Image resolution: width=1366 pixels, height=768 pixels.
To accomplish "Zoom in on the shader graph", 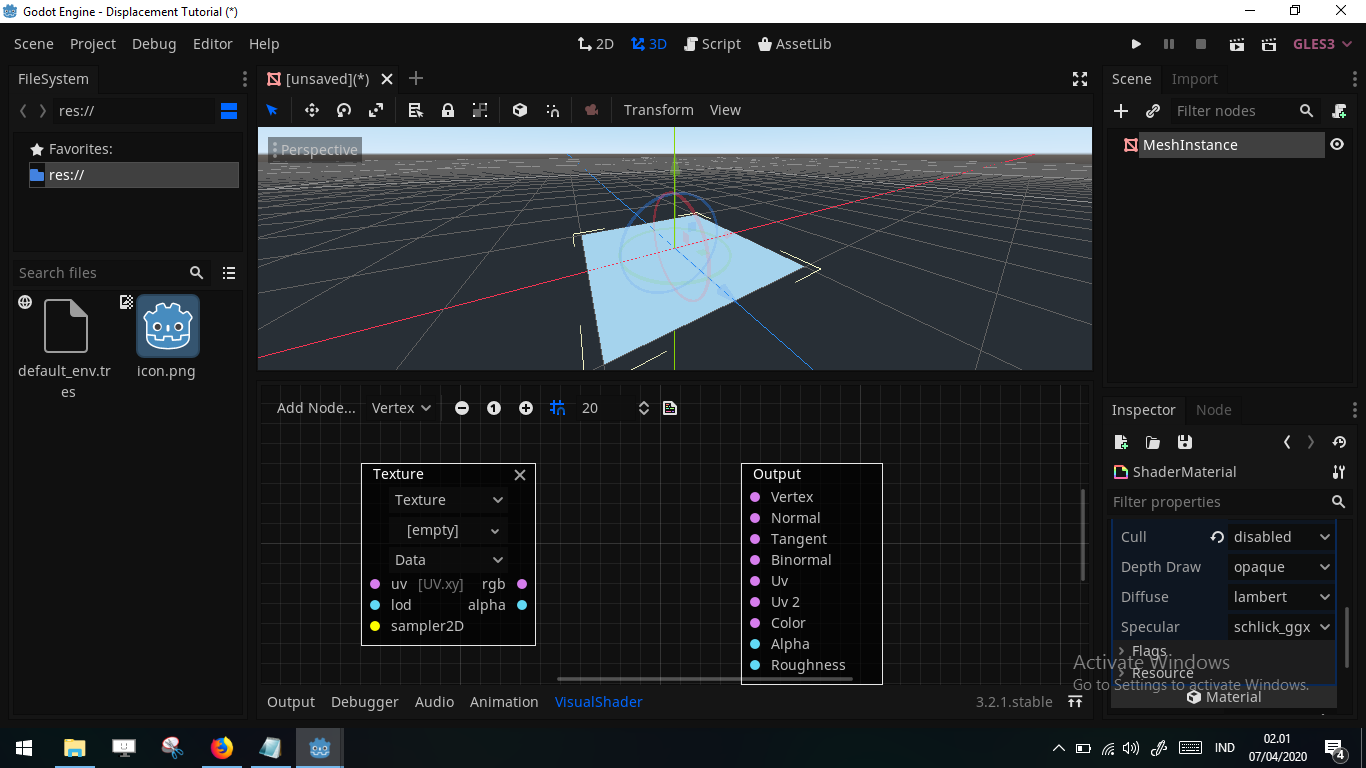I will pyautogui.click(x=525, y=407).
